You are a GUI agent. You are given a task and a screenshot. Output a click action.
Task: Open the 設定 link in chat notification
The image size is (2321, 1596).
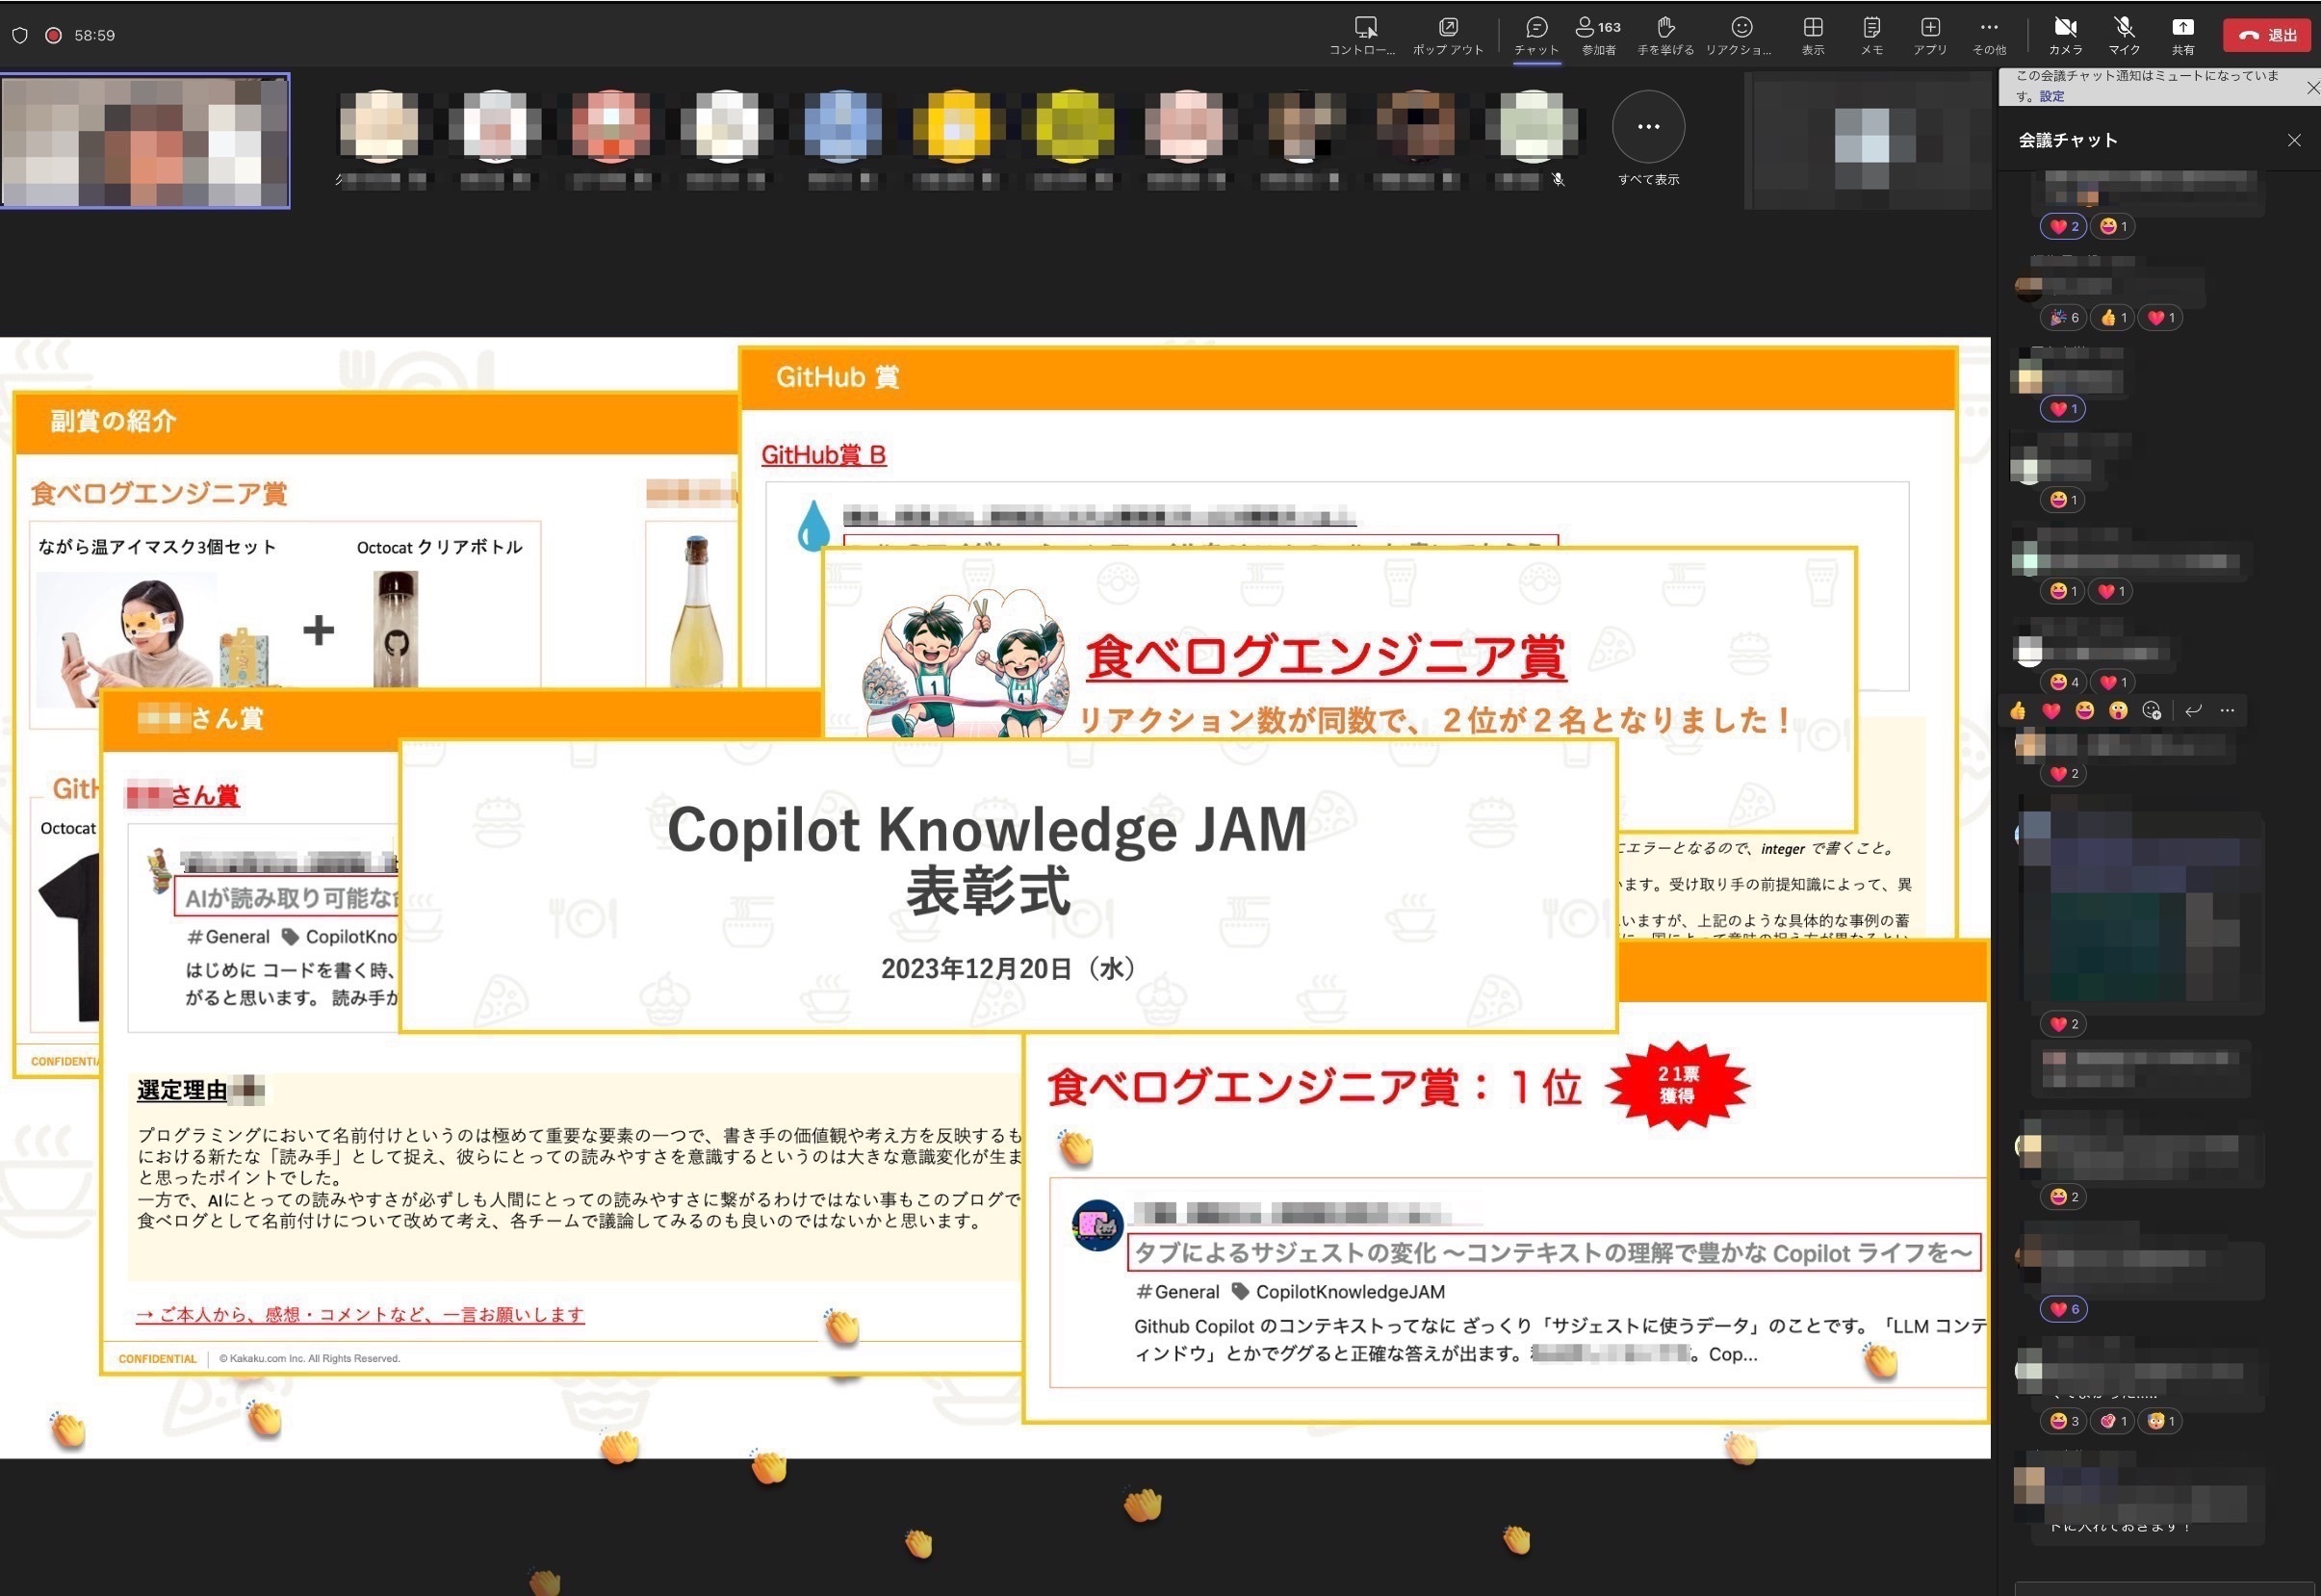[x=2052, y=96]
